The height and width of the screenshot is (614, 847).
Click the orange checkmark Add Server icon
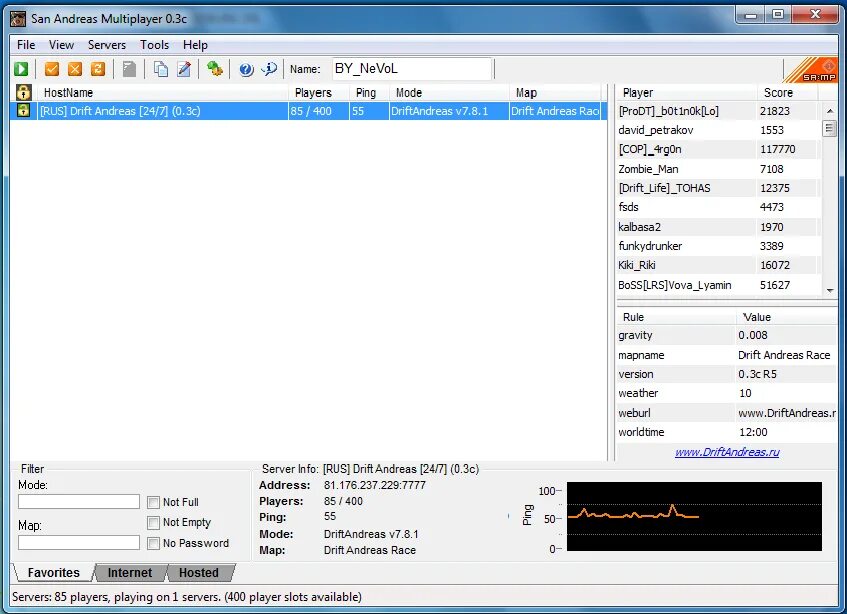[x=52, y=69]
